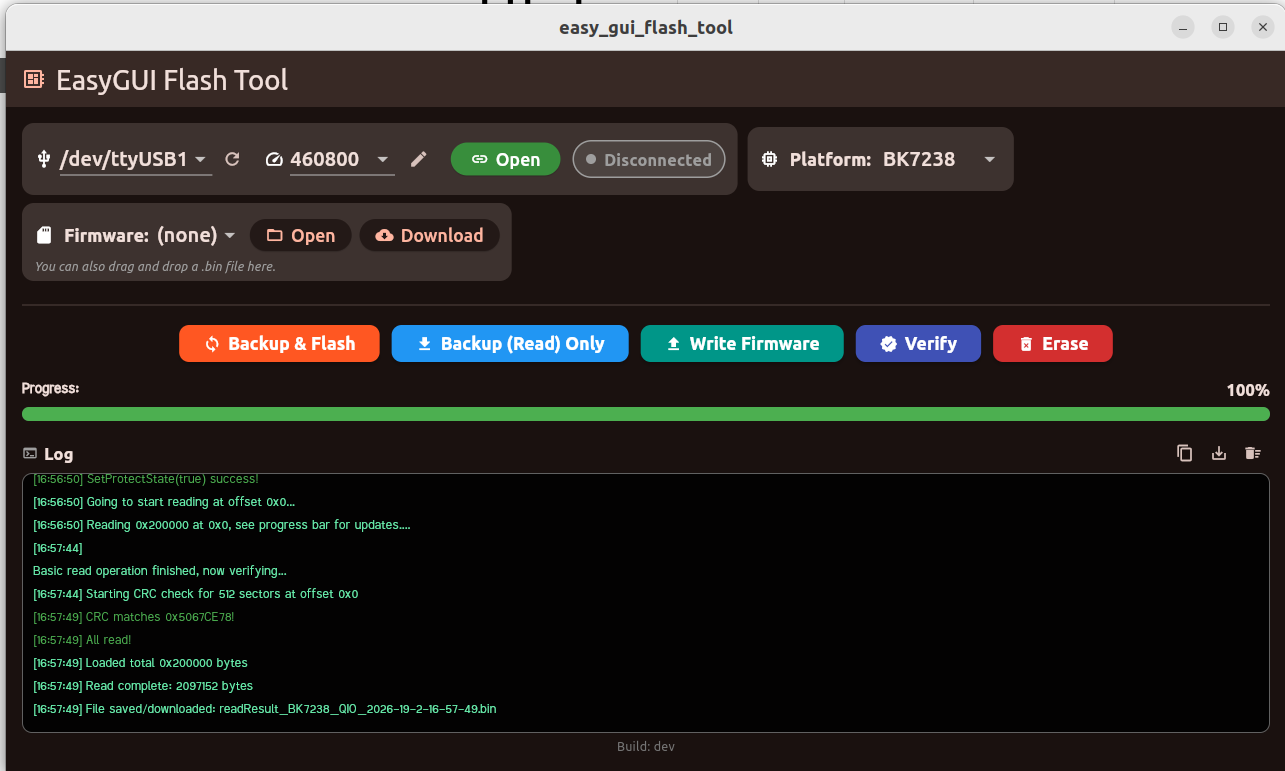Click the 'Loaded total 0x200000 bytes' line
This screenshot has width=1285, height=771.
(140, 663)
